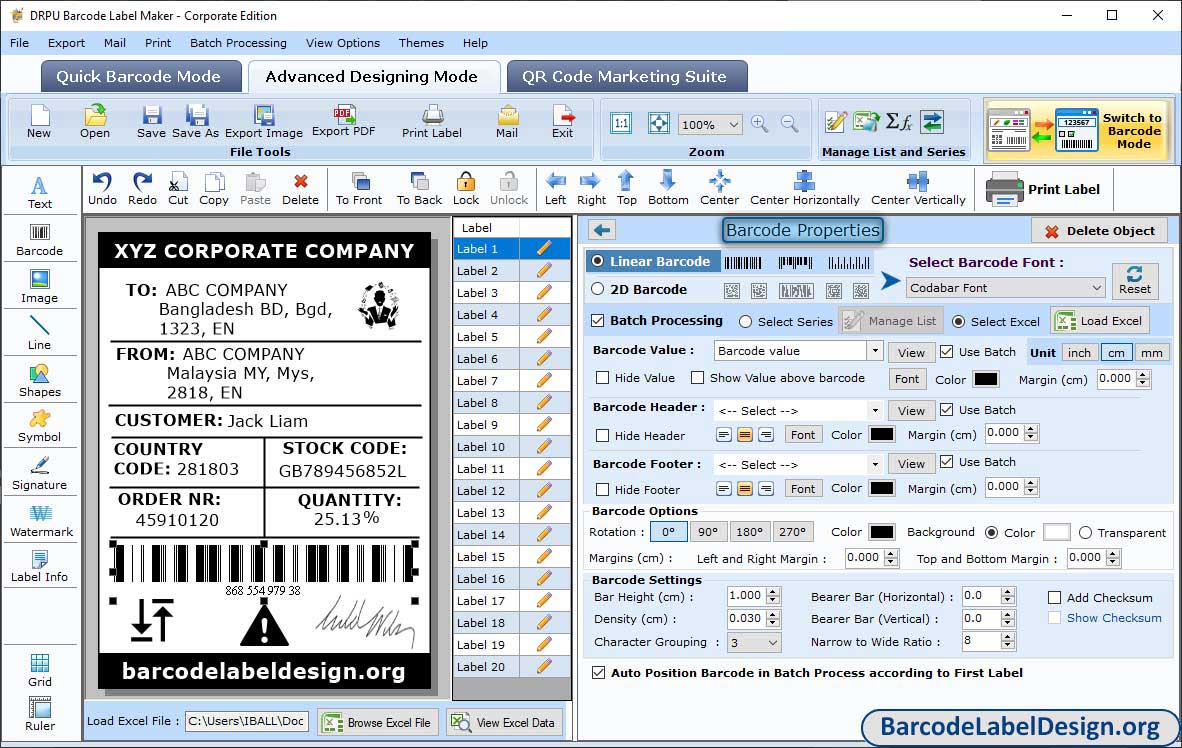The image size is (1182, 748).
Task: Select the Barcode tool in sidebar
Action: click(39, 240)
